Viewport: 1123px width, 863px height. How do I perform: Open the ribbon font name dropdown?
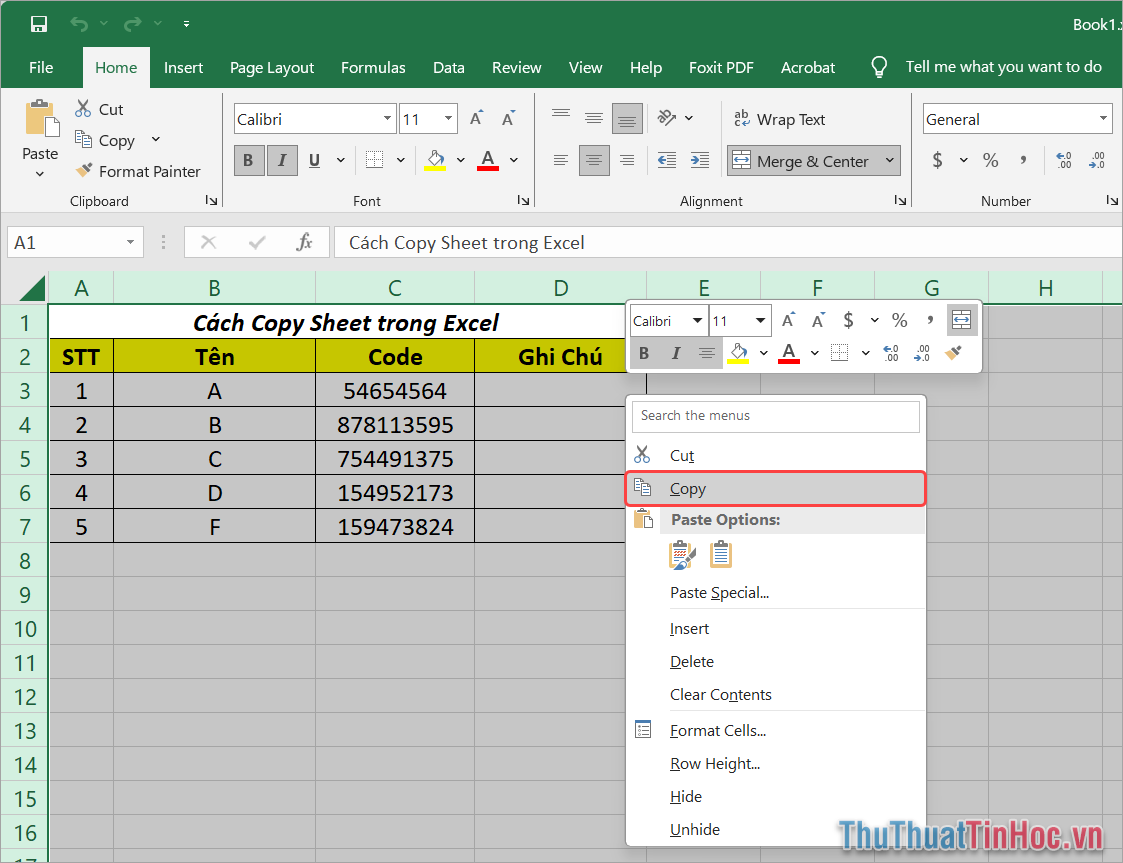[x=387, y=118]
